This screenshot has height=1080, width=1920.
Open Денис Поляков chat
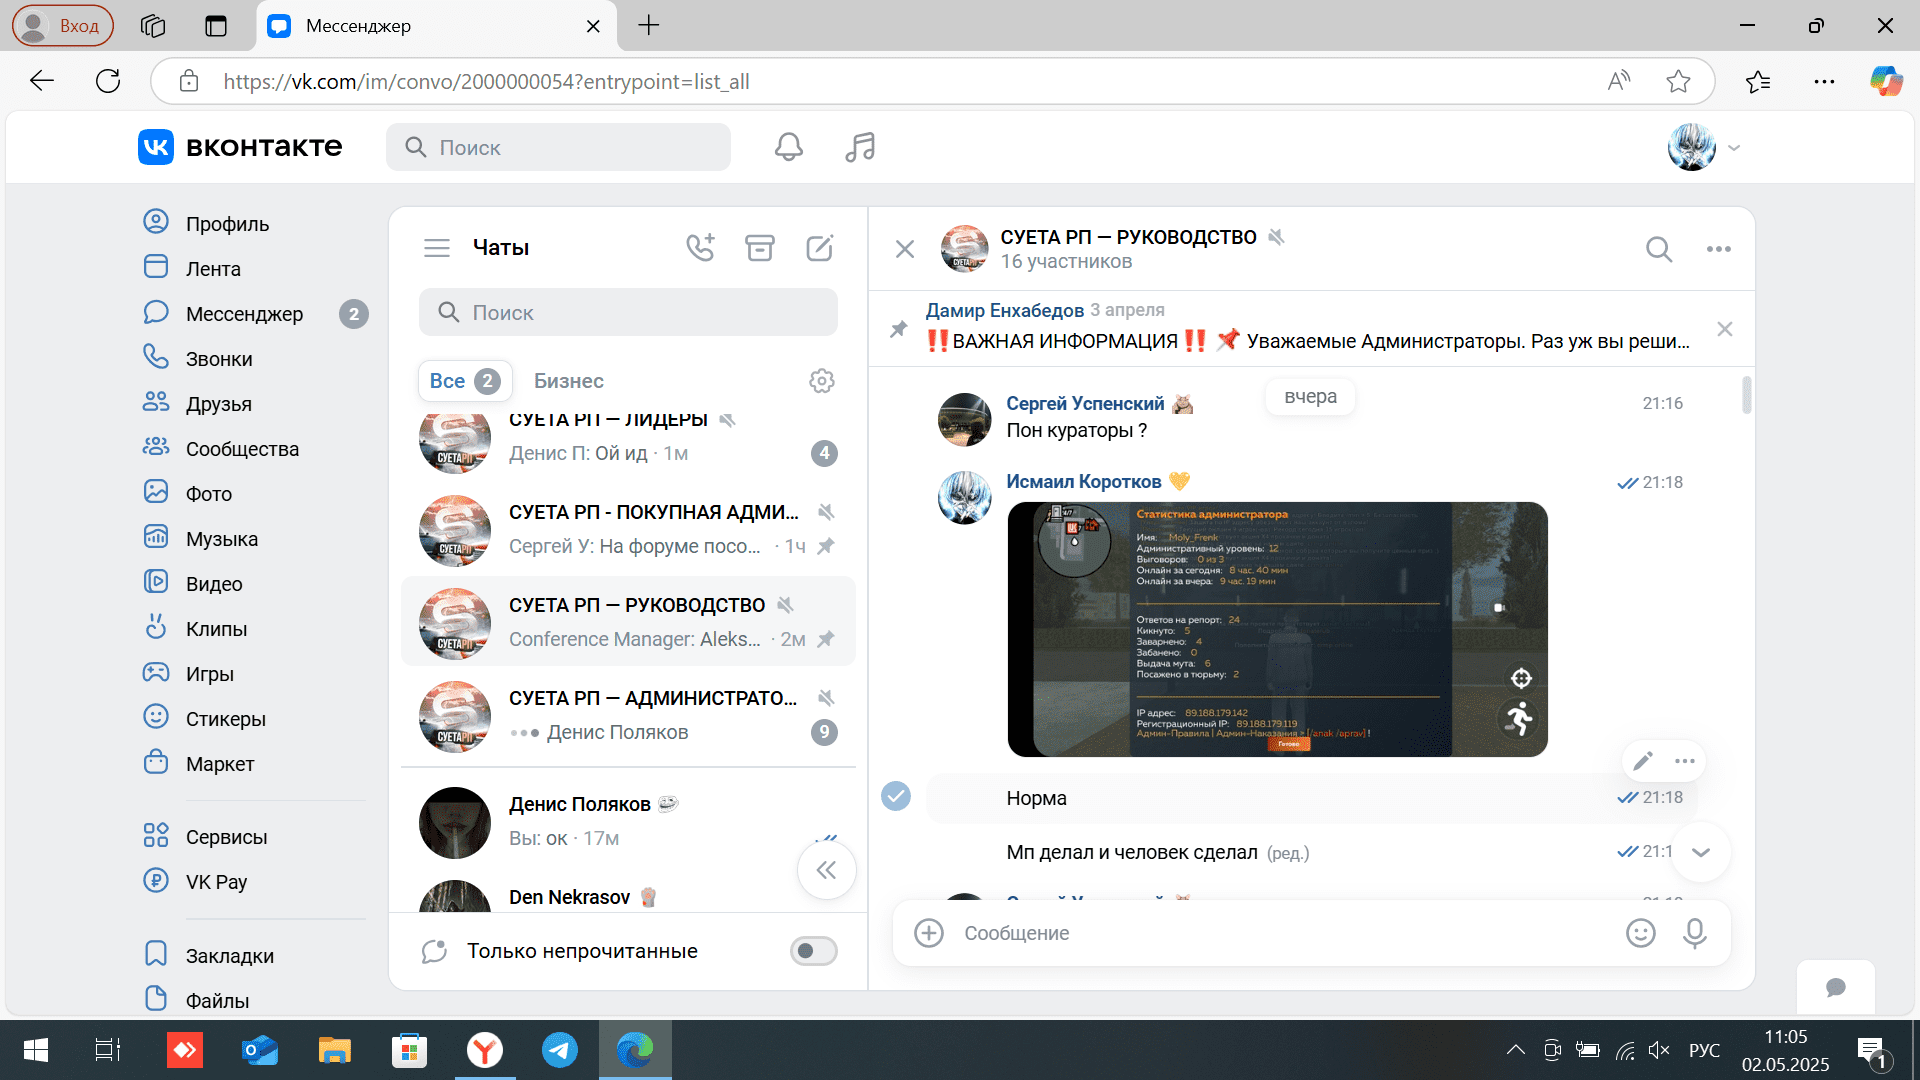click(628, 821)
